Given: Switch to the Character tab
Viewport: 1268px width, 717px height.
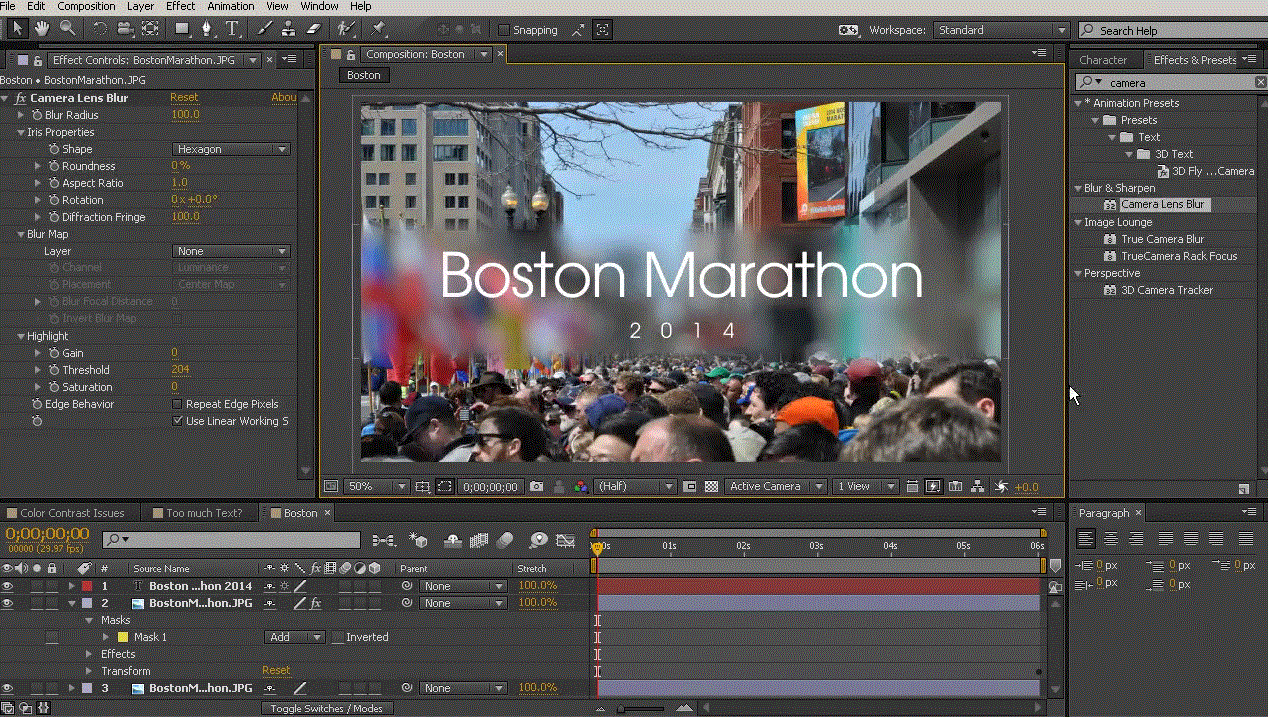Looking at the screenshot, I should 1103,60.
